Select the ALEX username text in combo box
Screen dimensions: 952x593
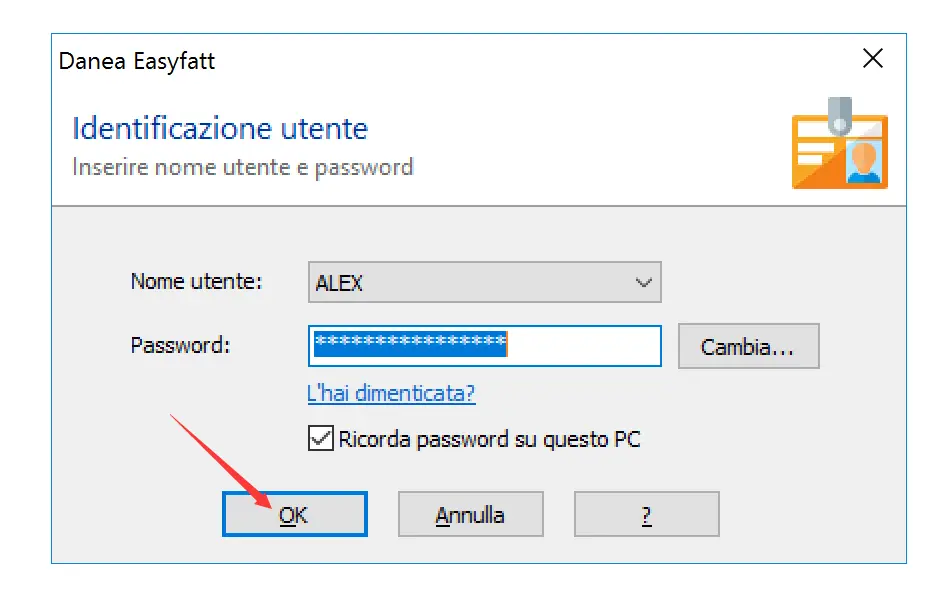tap(340, 284)
